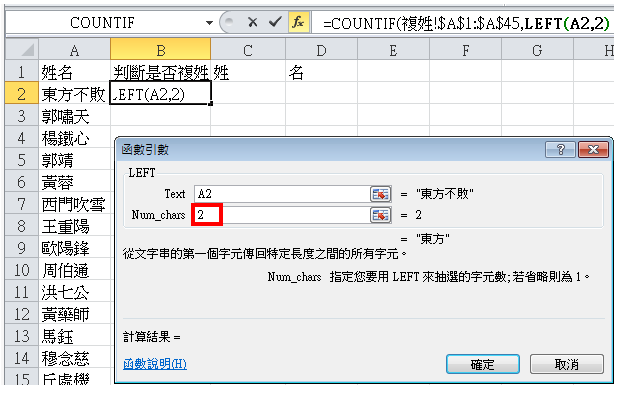The height and width of the screenshot is (395, 625).
Task: Click cell A4 楊鐵心
Action: click(x=75, y=138)
